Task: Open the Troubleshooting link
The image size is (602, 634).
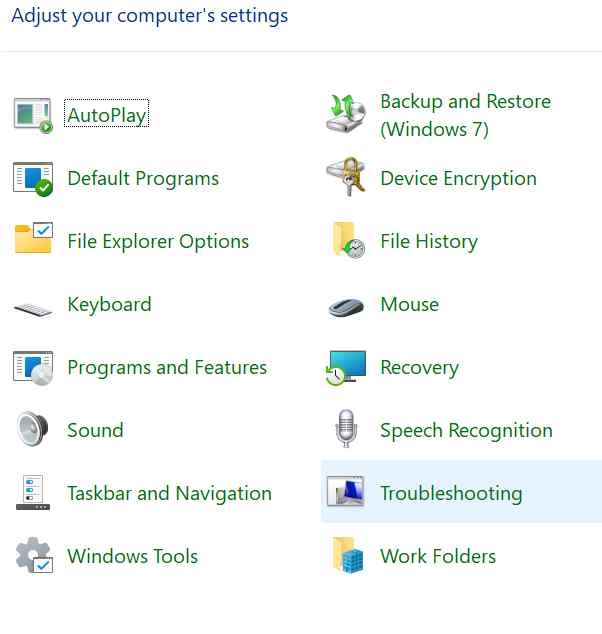Action: tap(451, 493)
